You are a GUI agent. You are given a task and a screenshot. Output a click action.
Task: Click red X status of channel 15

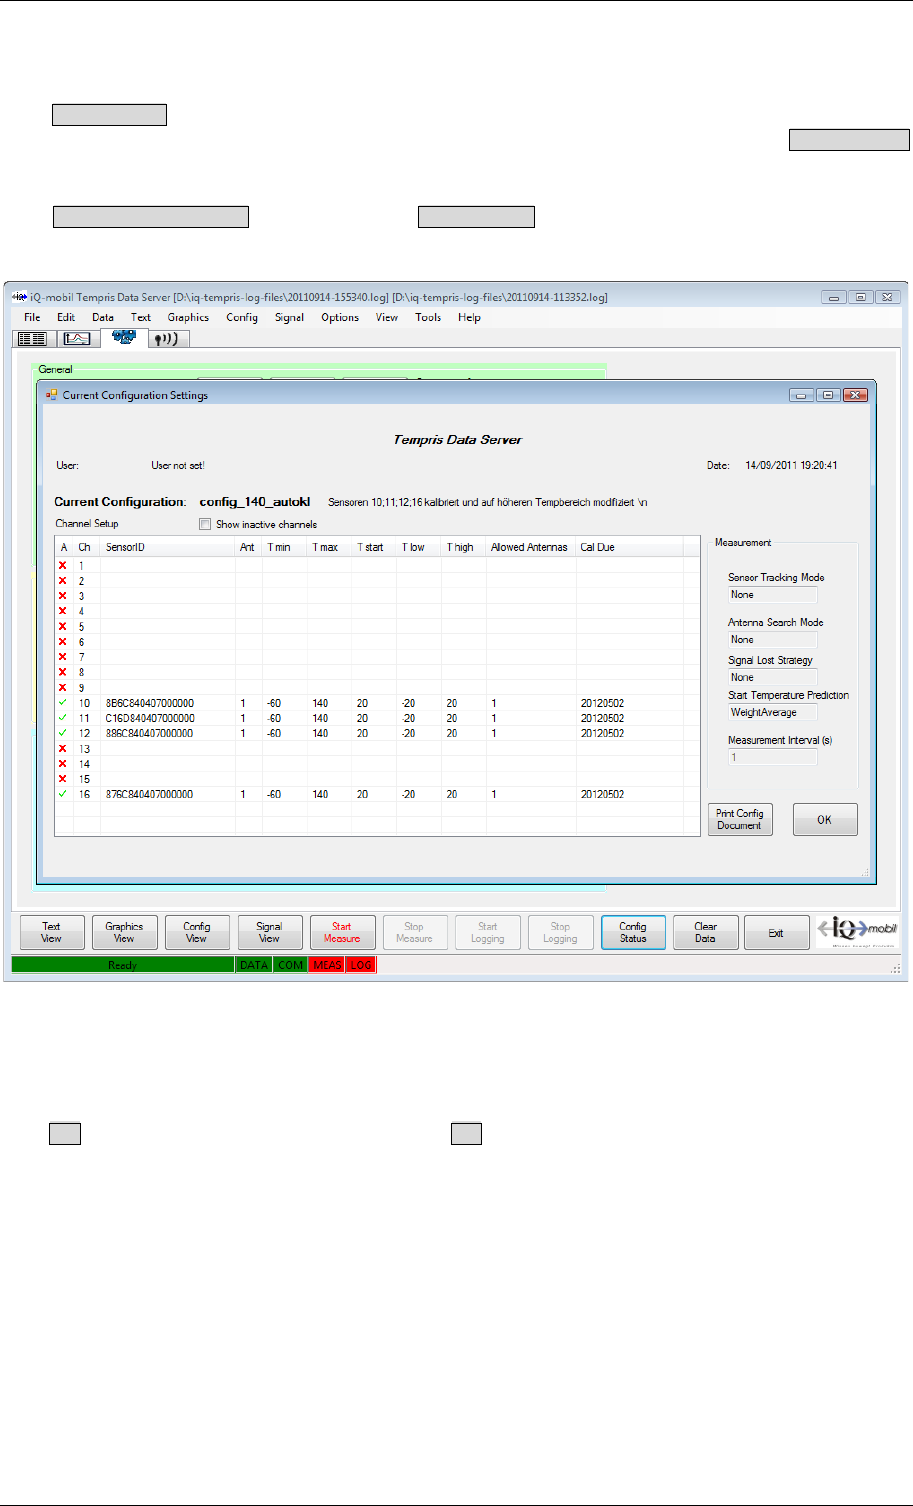pyautogui.click(x=63, y=779)
